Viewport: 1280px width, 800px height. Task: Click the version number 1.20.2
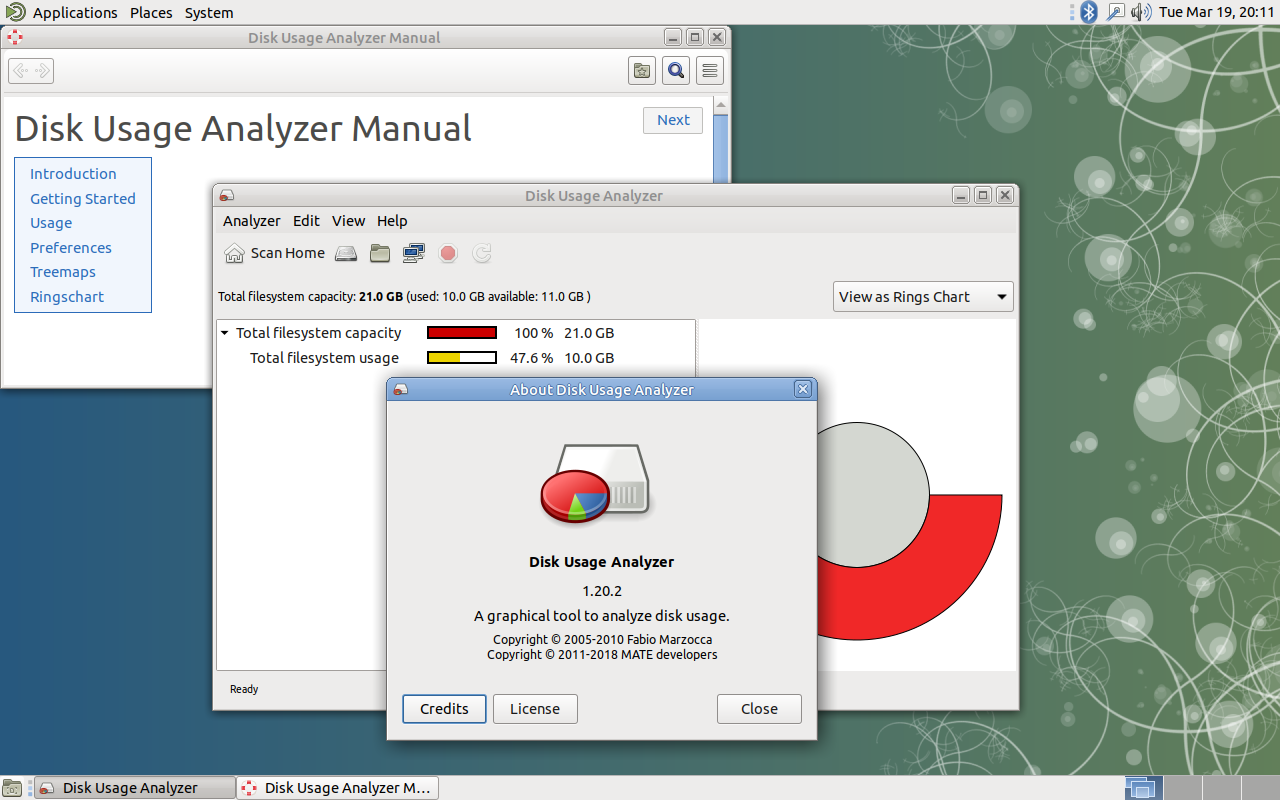(602, 591)
